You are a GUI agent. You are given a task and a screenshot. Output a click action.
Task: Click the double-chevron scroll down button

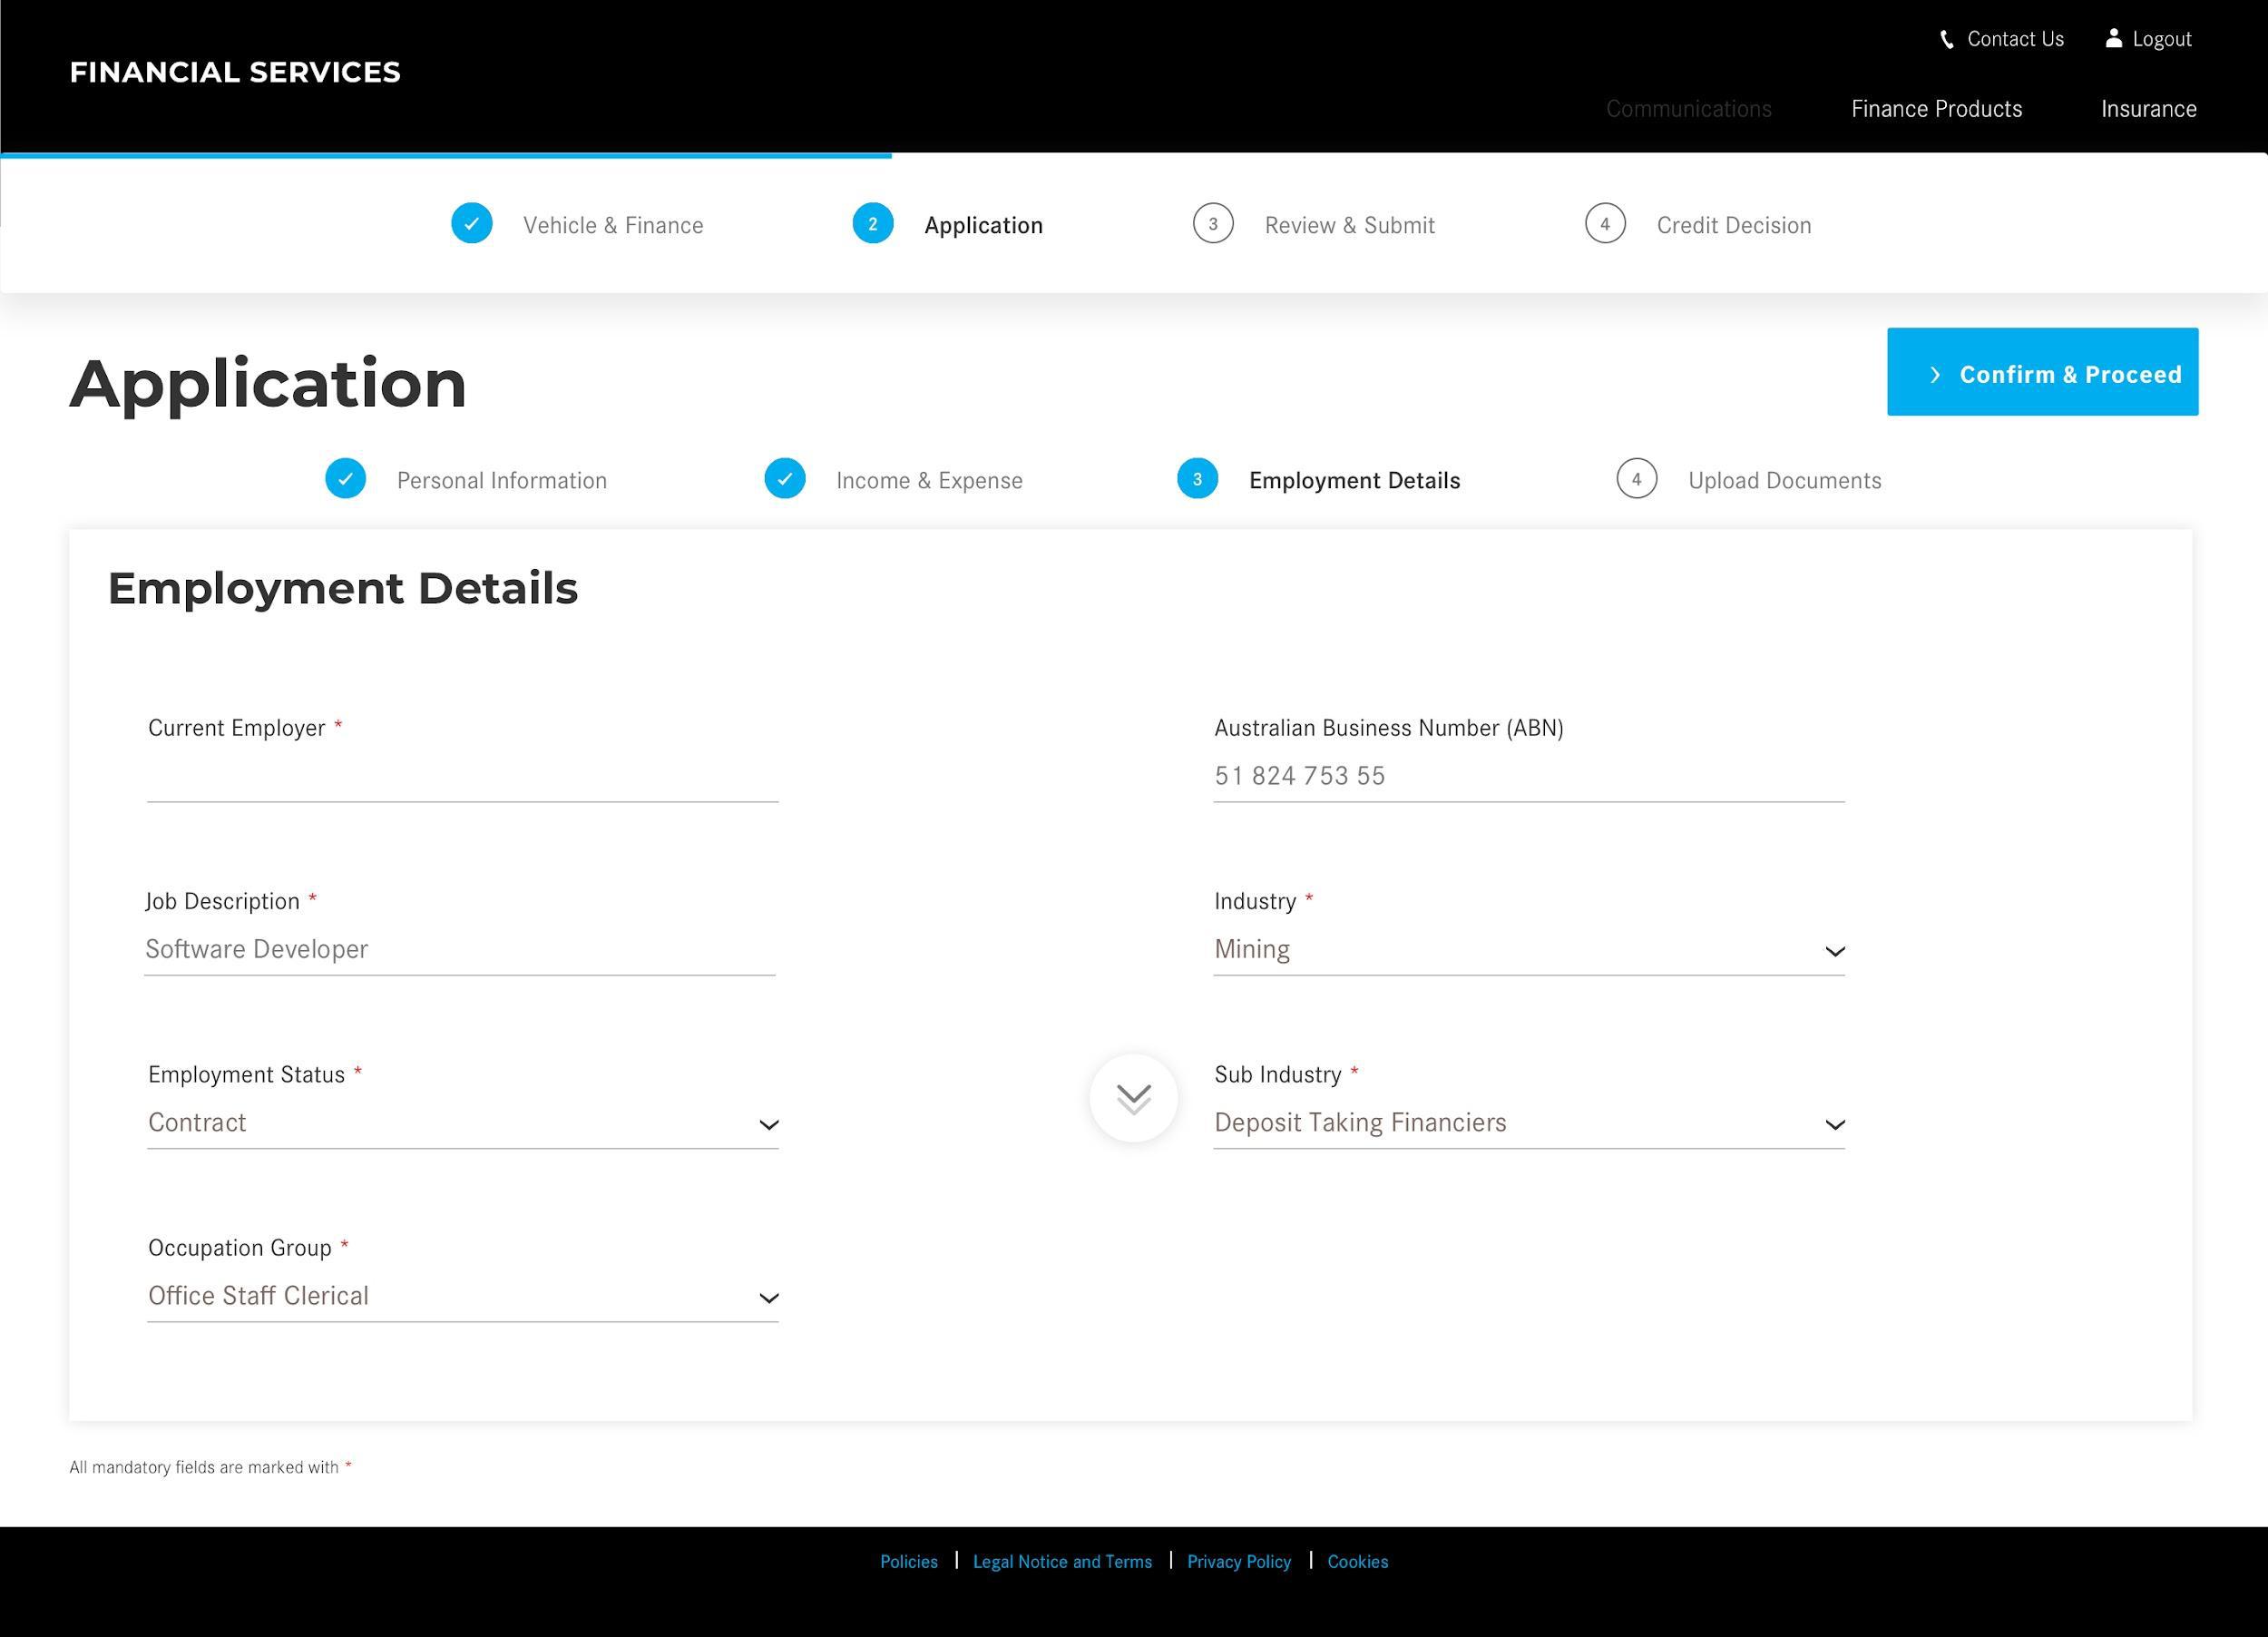tap(1133, 1098)
